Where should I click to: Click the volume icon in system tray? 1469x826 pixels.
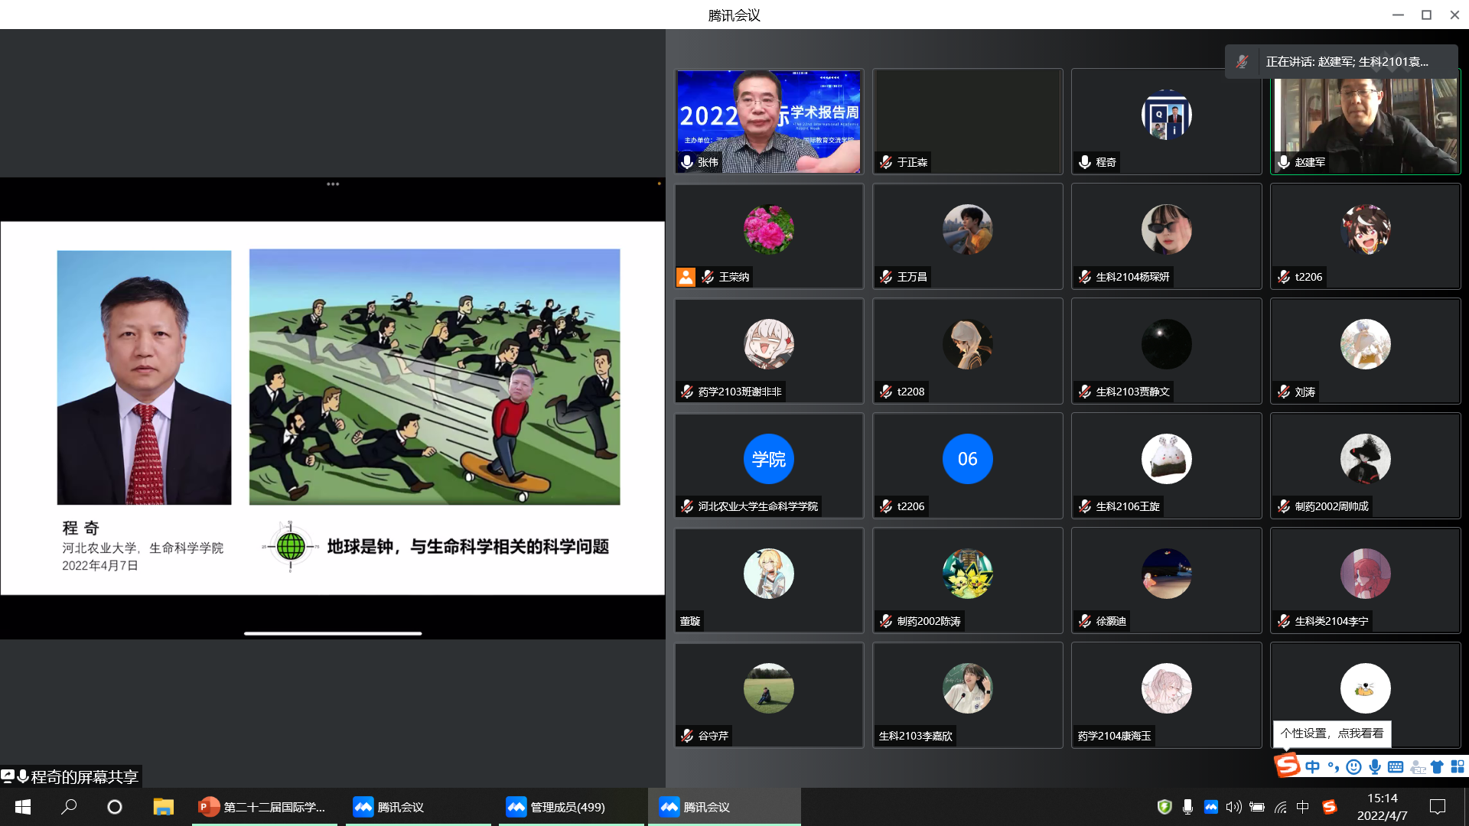(1234, 807)
